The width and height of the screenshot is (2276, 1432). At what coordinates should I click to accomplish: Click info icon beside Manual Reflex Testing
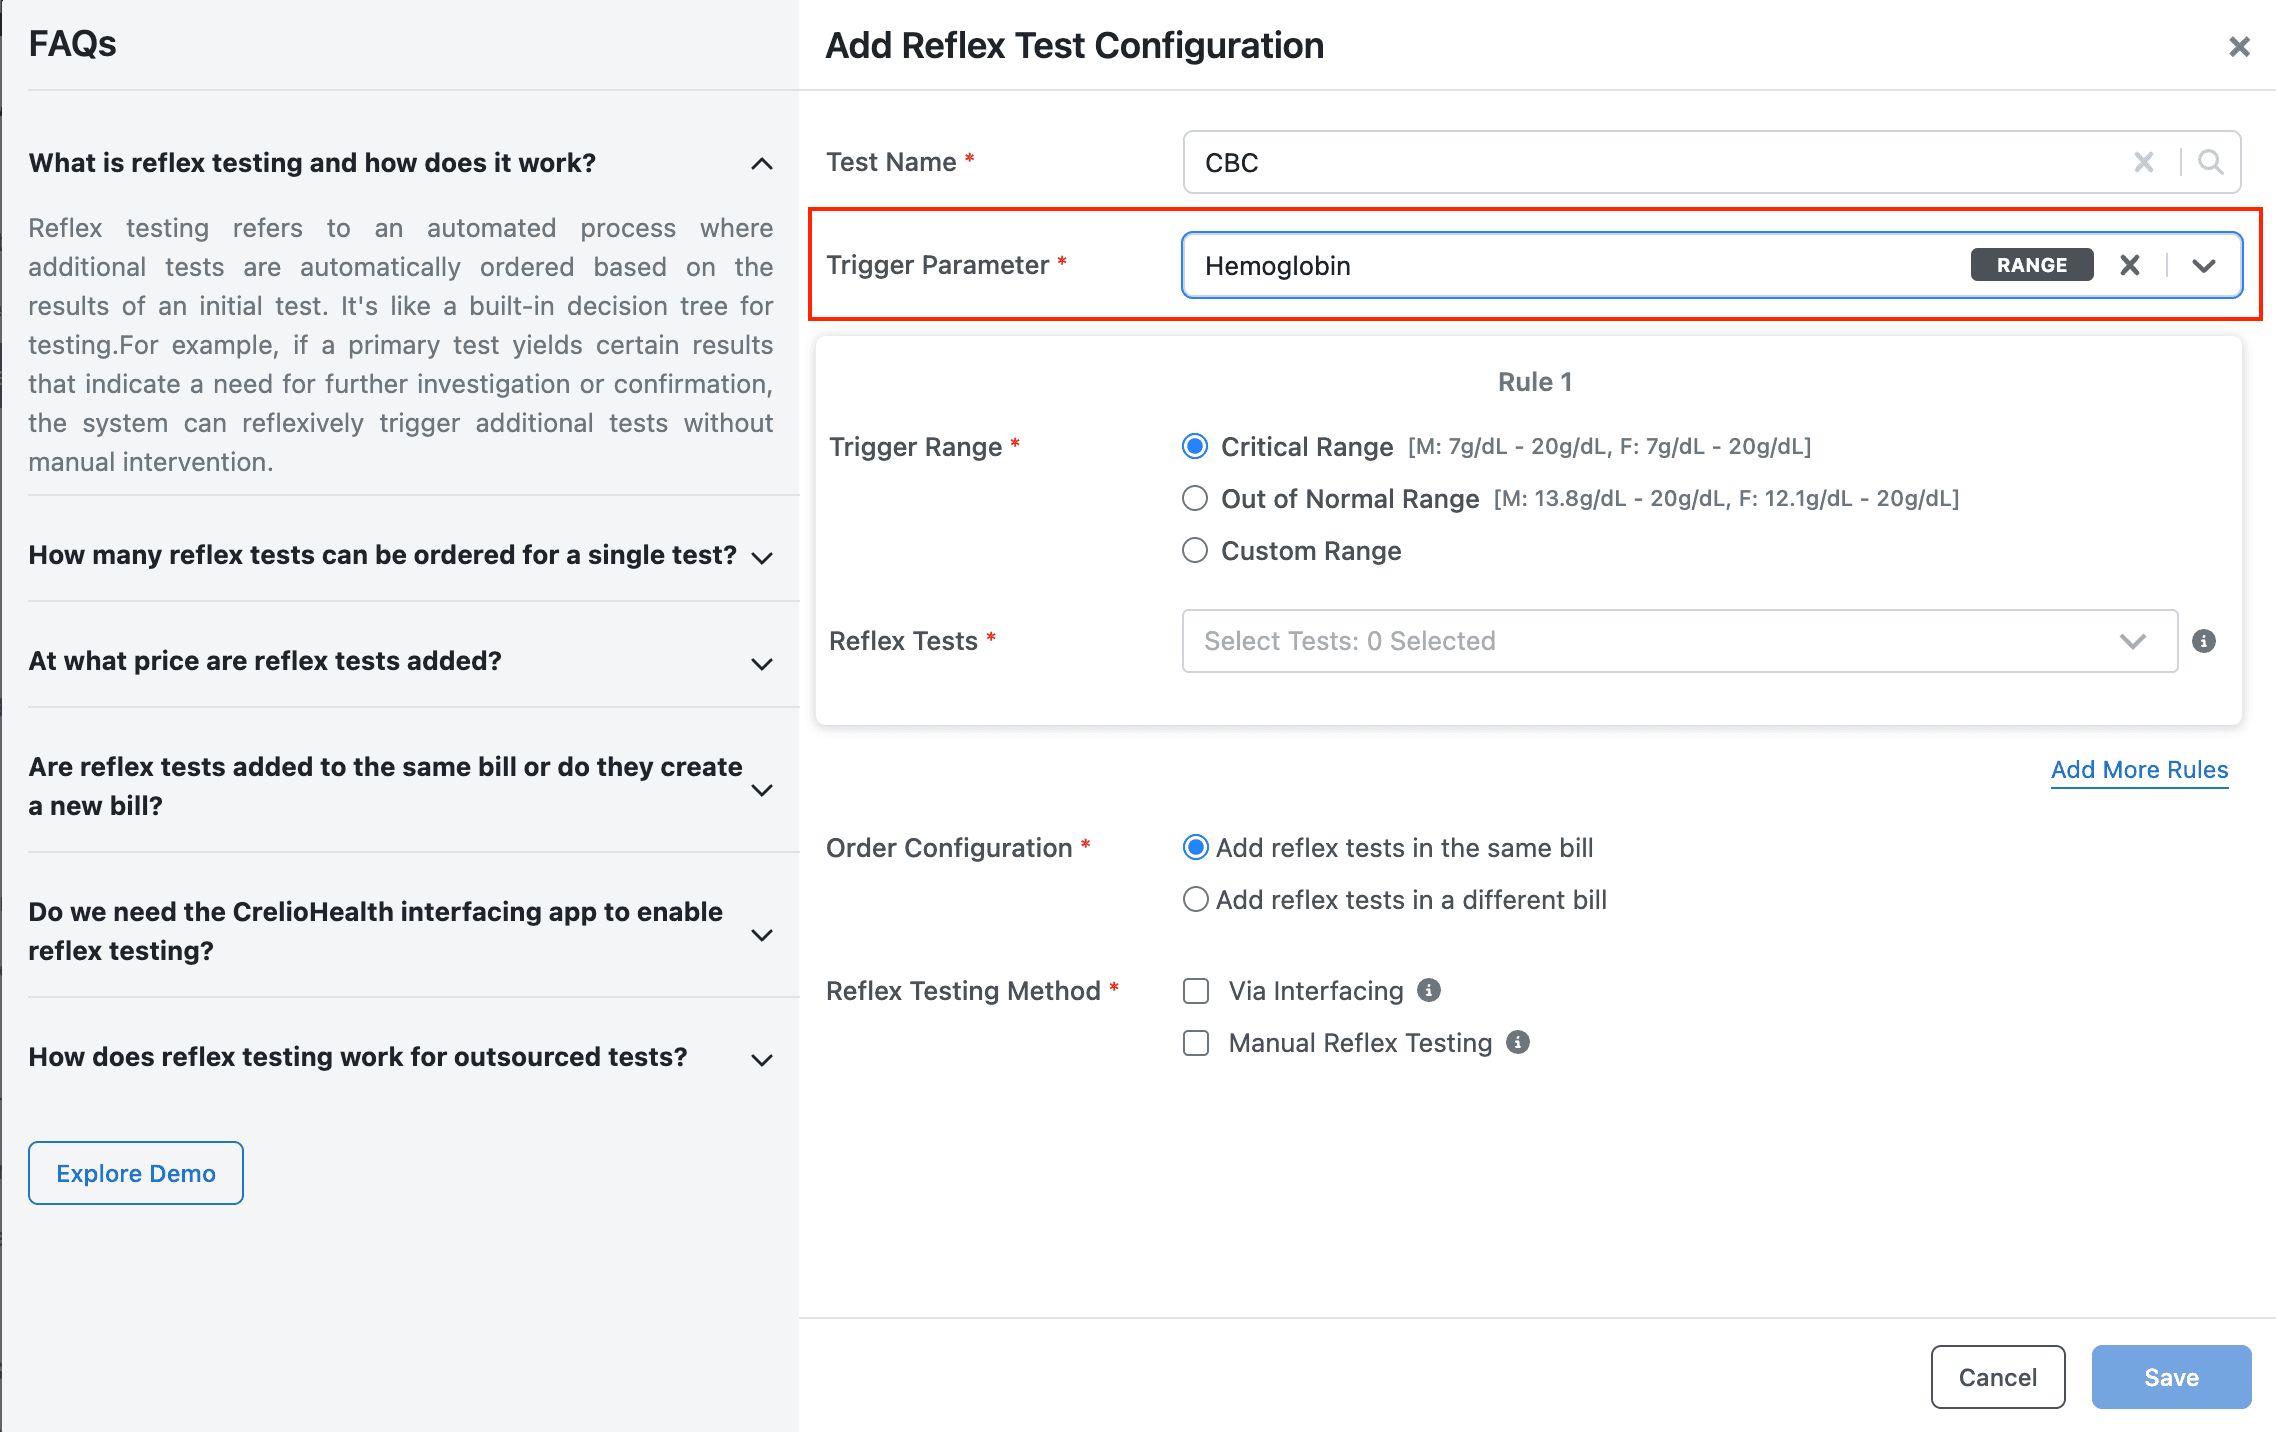pos(1518,1042)
